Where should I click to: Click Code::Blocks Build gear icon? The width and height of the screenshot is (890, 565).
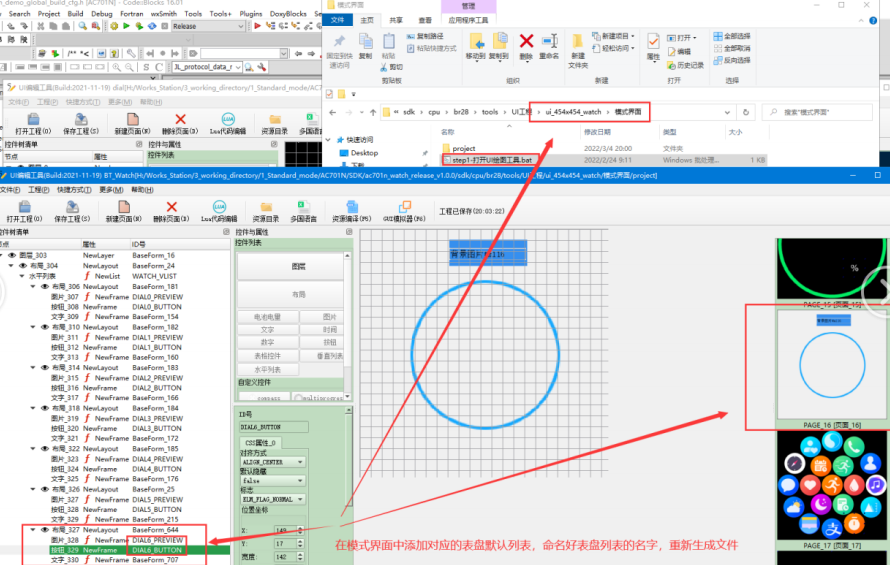(x=114, y=26)
